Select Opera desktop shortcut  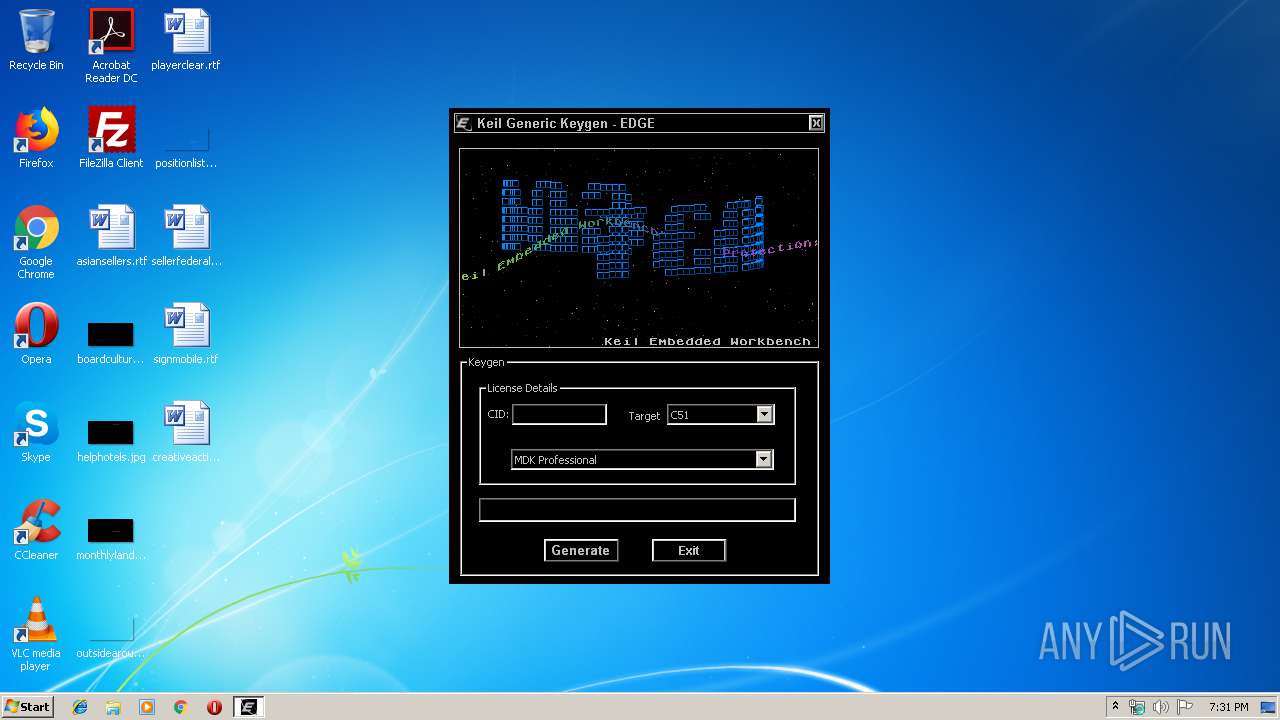point(36,334)
